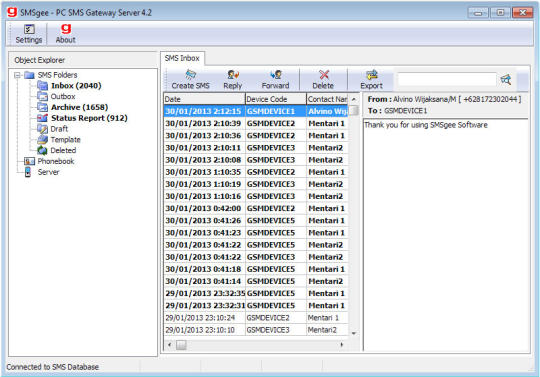Click the vertical scrollbar thumb
This screenshot has height=377, width=540.
point(354,110)
